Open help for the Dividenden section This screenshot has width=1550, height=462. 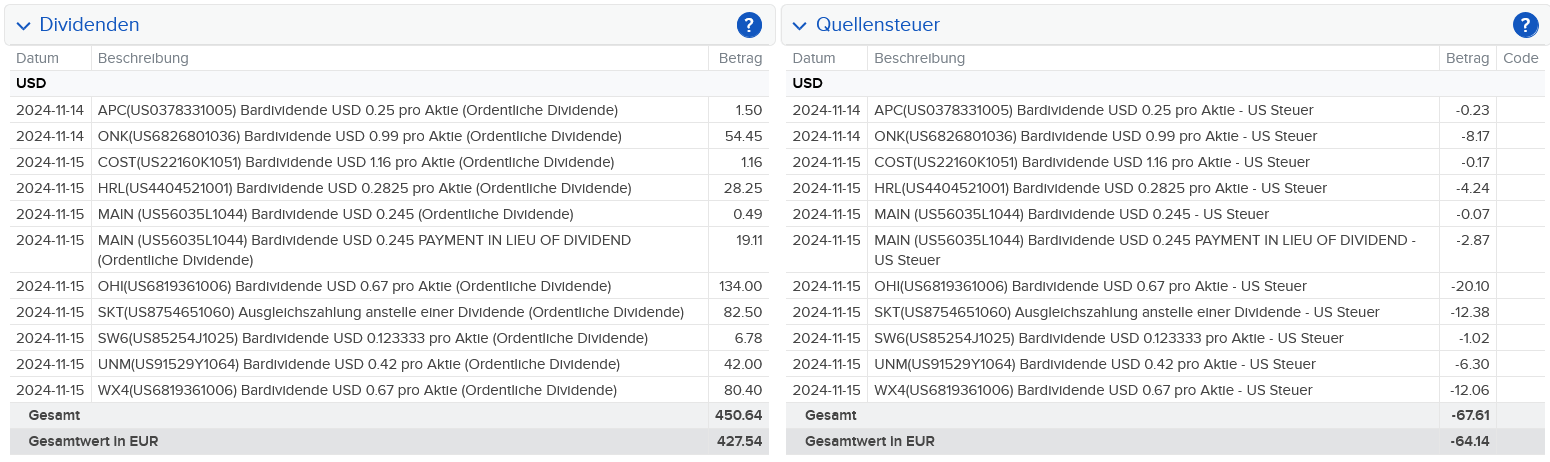pos(749,25)
